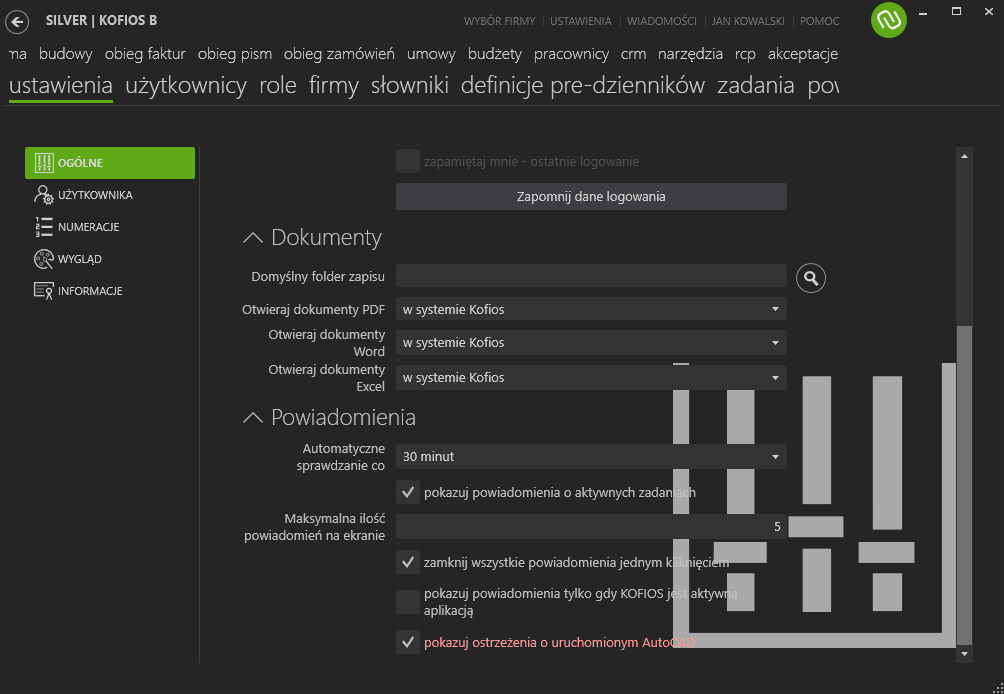Click the 'Domyślny folder zapisu' field
Image resolution: width=1004 pixels, height=694 pixels.
pos(591,276)
